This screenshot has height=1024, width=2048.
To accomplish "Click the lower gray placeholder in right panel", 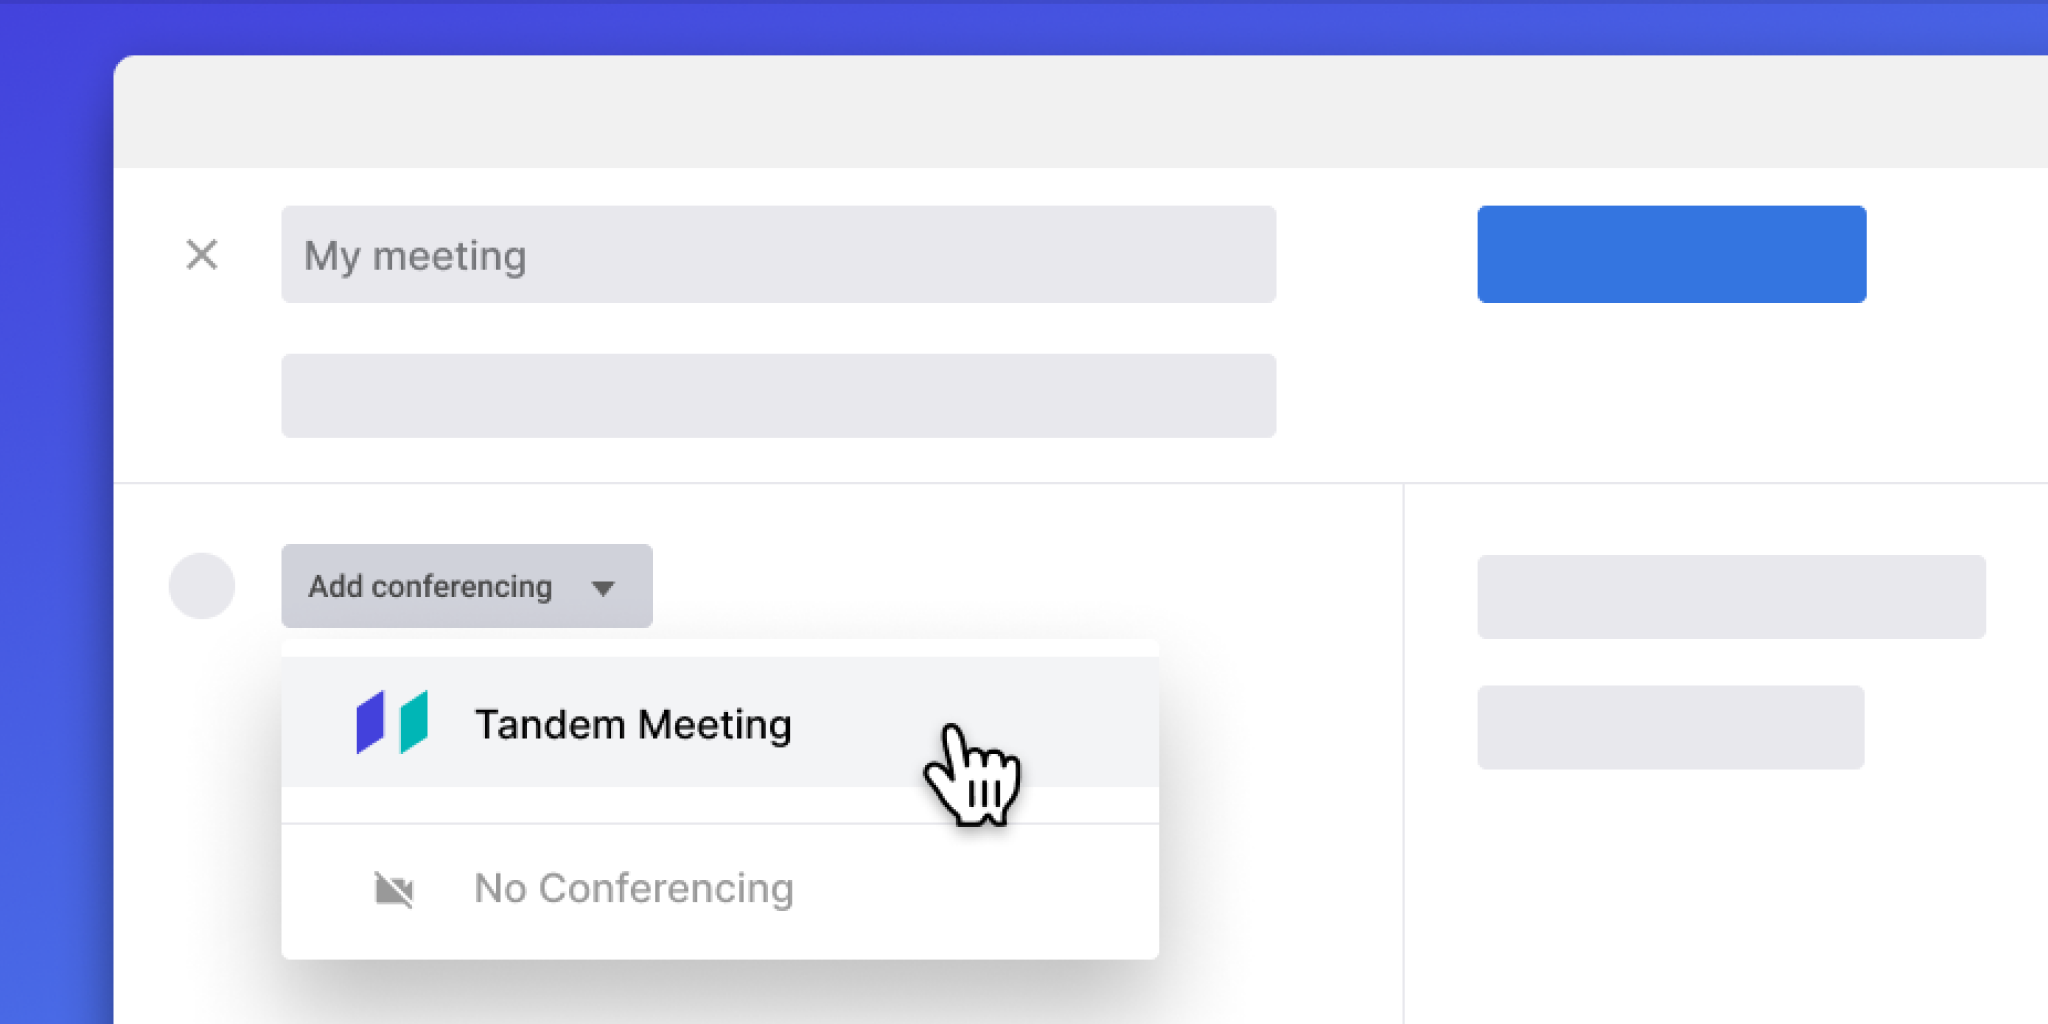I will [x=1671, y=727].
